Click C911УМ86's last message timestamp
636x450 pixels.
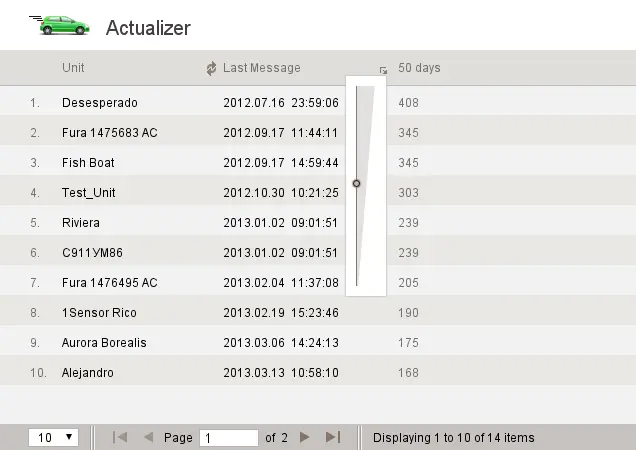pos(281,253)
